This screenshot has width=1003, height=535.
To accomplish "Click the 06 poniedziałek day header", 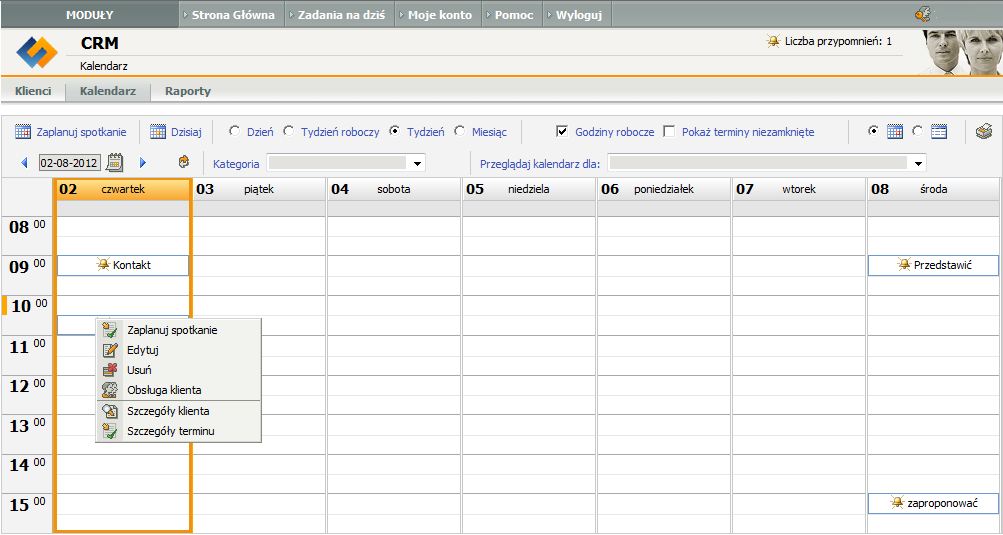I will pyautogui.click(x=664, y=189).
